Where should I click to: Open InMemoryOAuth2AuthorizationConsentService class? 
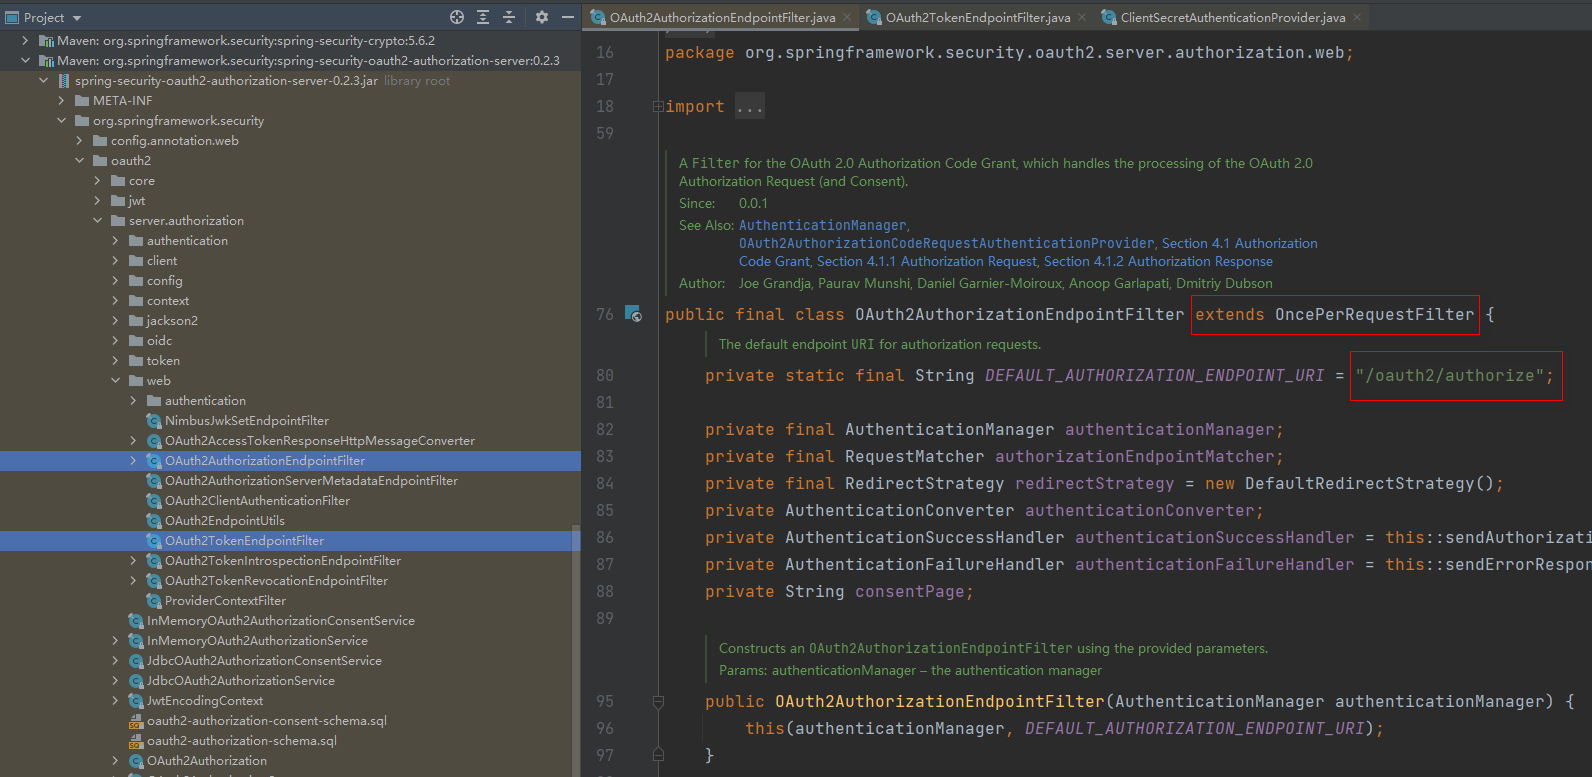tap(281, 621)
